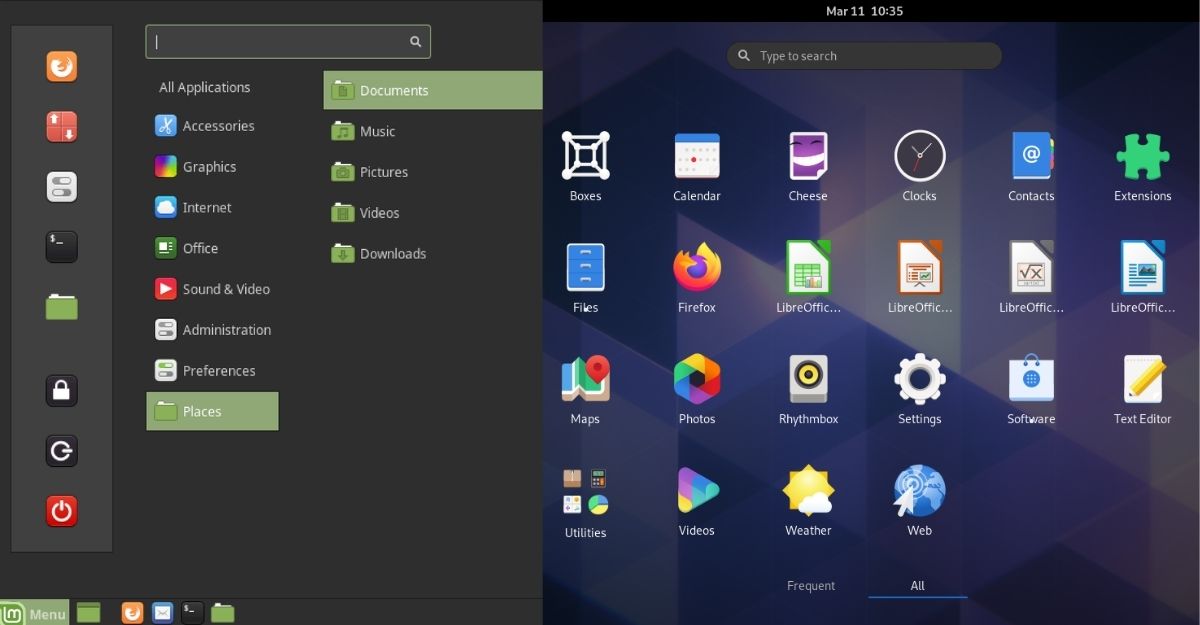Launch Rhythmbox music player

click(x=808, y=390)
